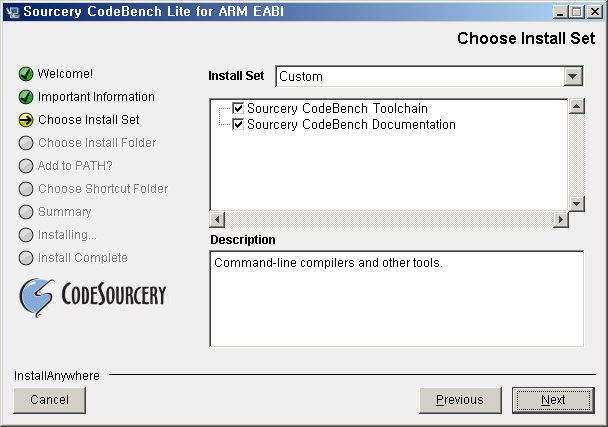Viewport: 608px width, 427px height.
Task: Click the Next button
Action: pos(553,400)
